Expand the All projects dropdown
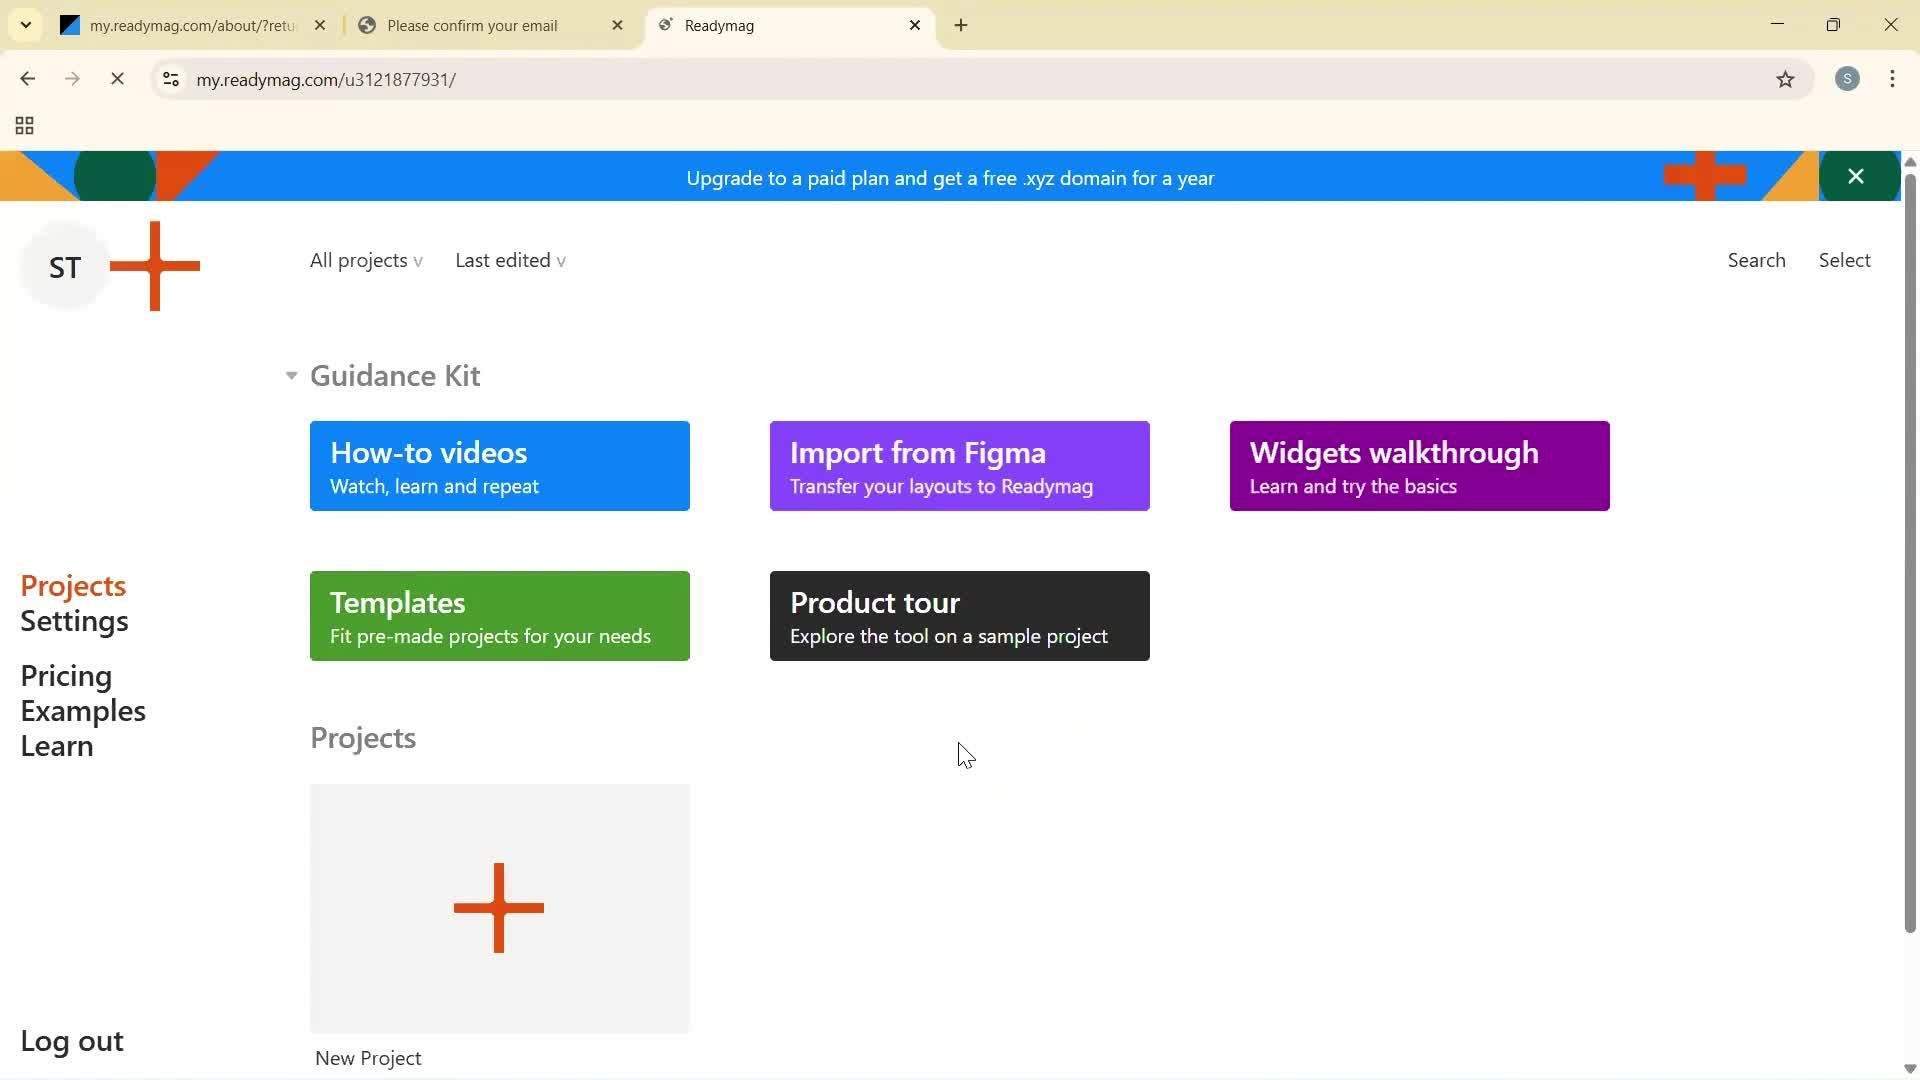The width and height of the screenshot is (1920, 1080). tap(364, 260)
